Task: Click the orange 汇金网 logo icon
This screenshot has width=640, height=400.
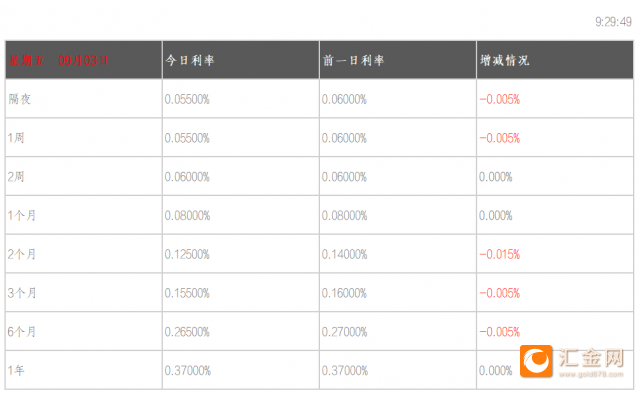Action: tap(537, 359)
